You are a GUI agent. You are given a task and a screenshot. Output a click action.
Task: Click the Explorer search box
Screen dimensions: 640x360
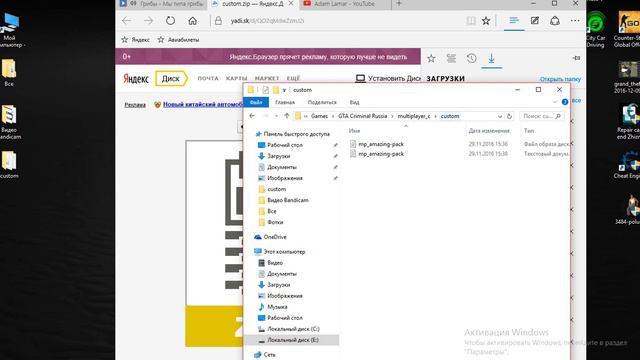pos(542,116)
